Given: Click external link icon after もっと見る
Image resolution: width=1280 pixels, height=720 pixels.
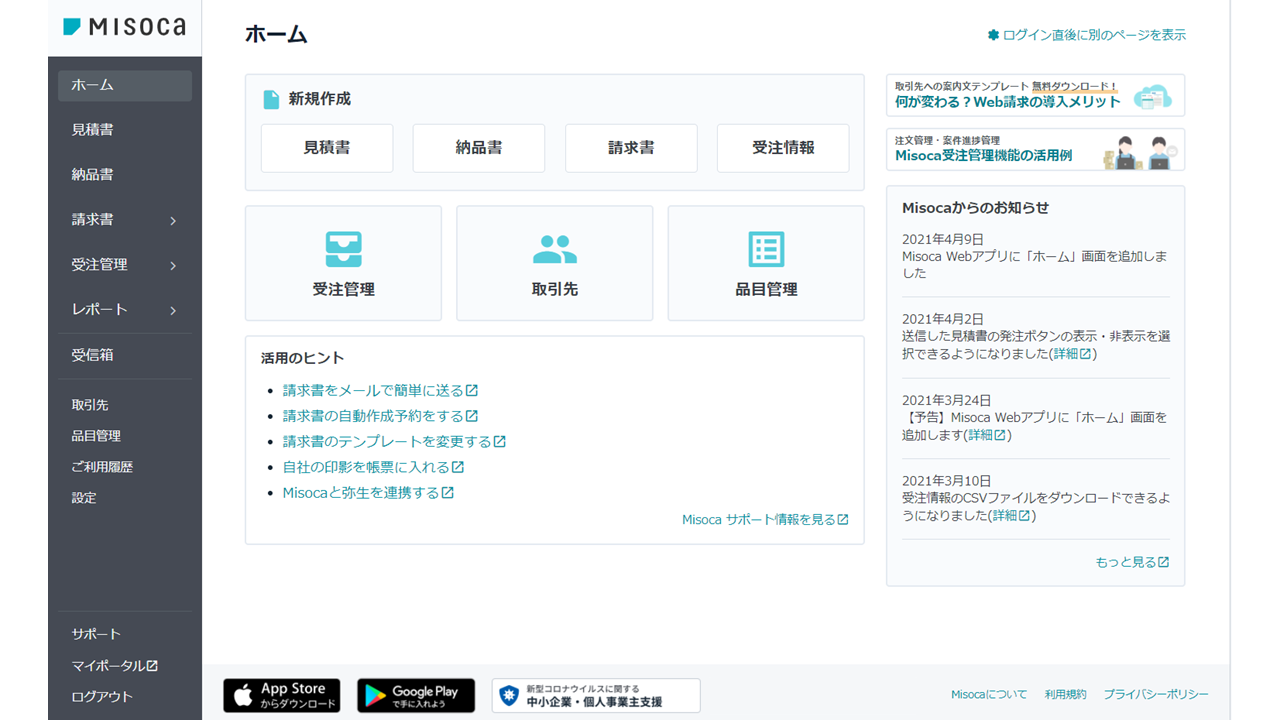Looking at the screenshot, I should pyautogui.click(x=1163, y=563).
